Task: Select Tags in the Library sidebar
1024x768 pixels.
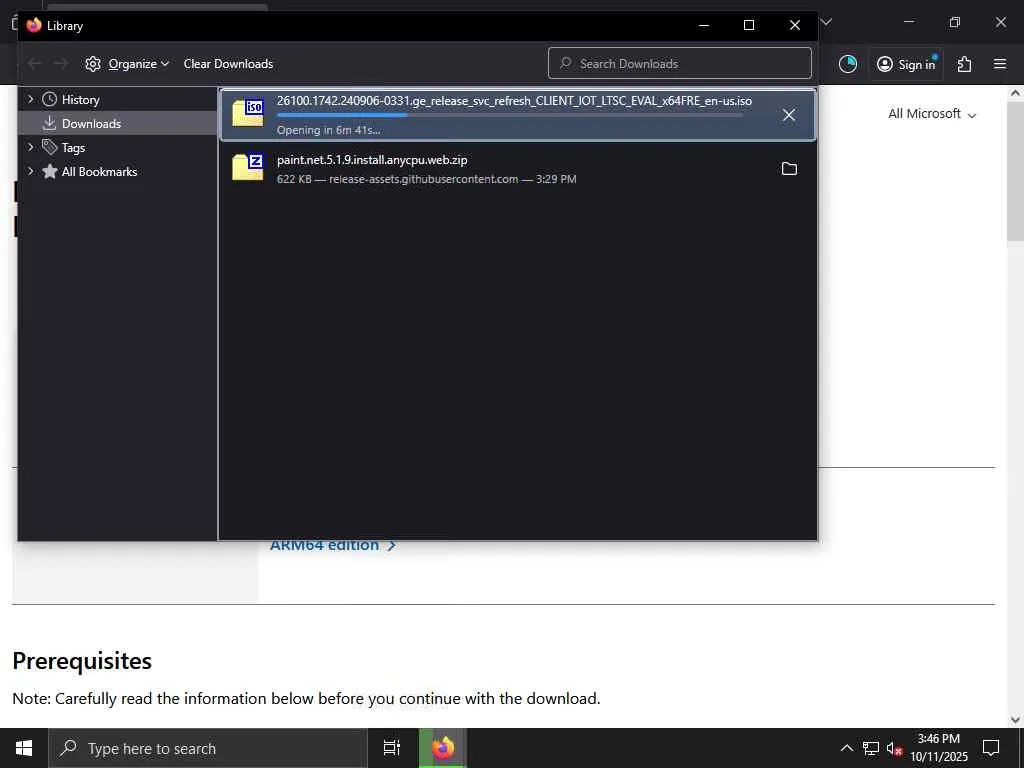Action: click(x=73, y=148)
